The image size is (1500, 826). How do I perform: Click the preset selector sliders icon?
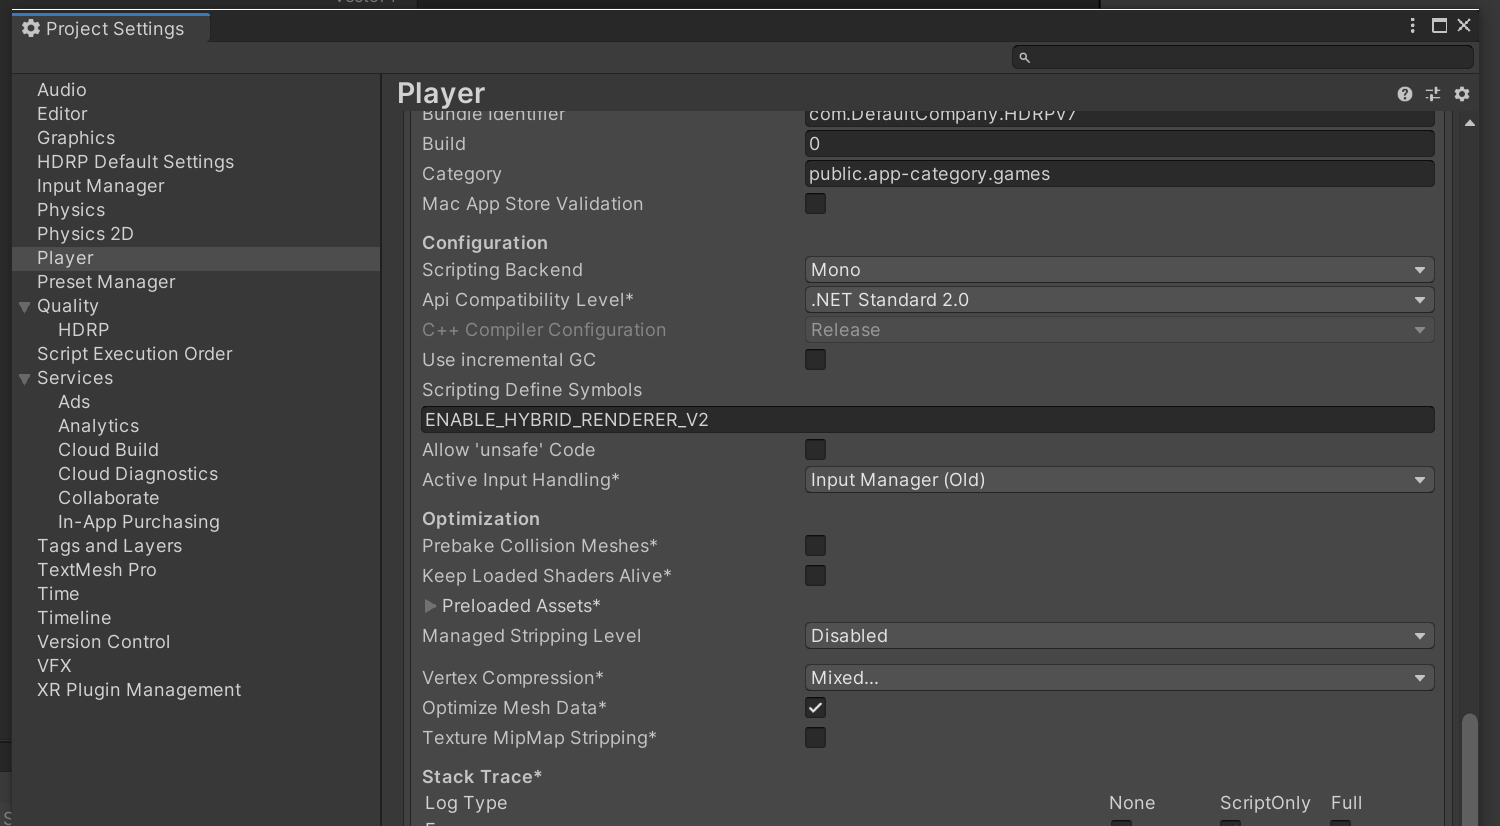click(x=1433, y=94)
